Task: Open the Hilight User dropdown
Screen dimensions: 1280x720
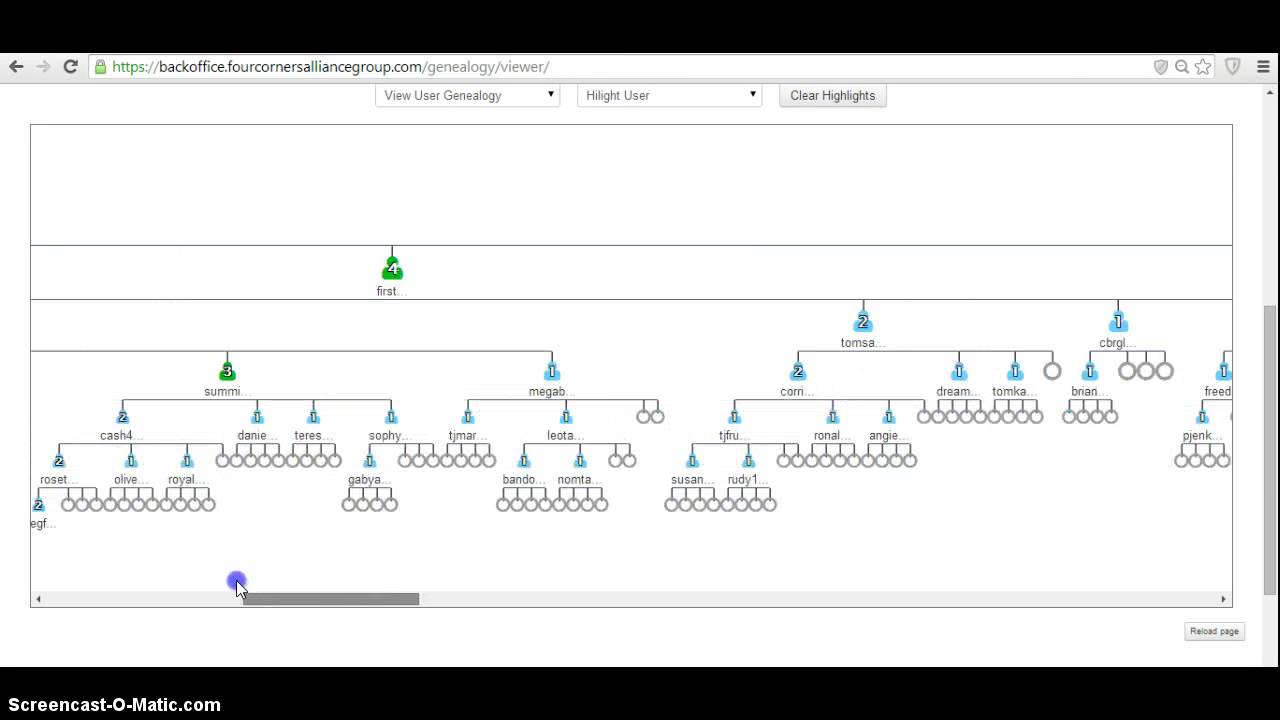Action: point(669,95)
